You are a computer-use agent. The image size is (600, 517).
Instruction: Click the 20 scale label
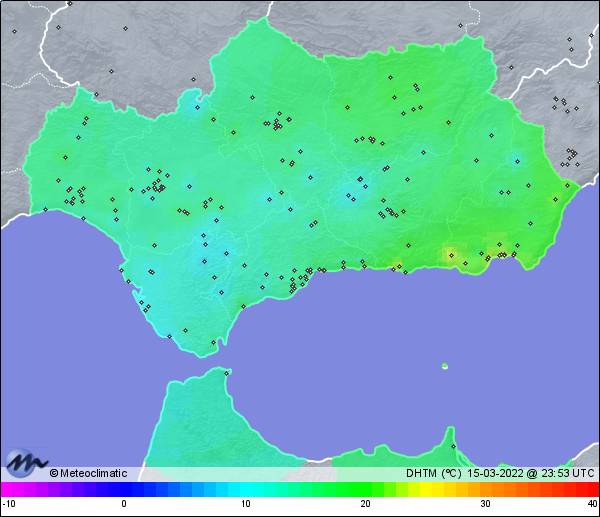tap(365, 504)
